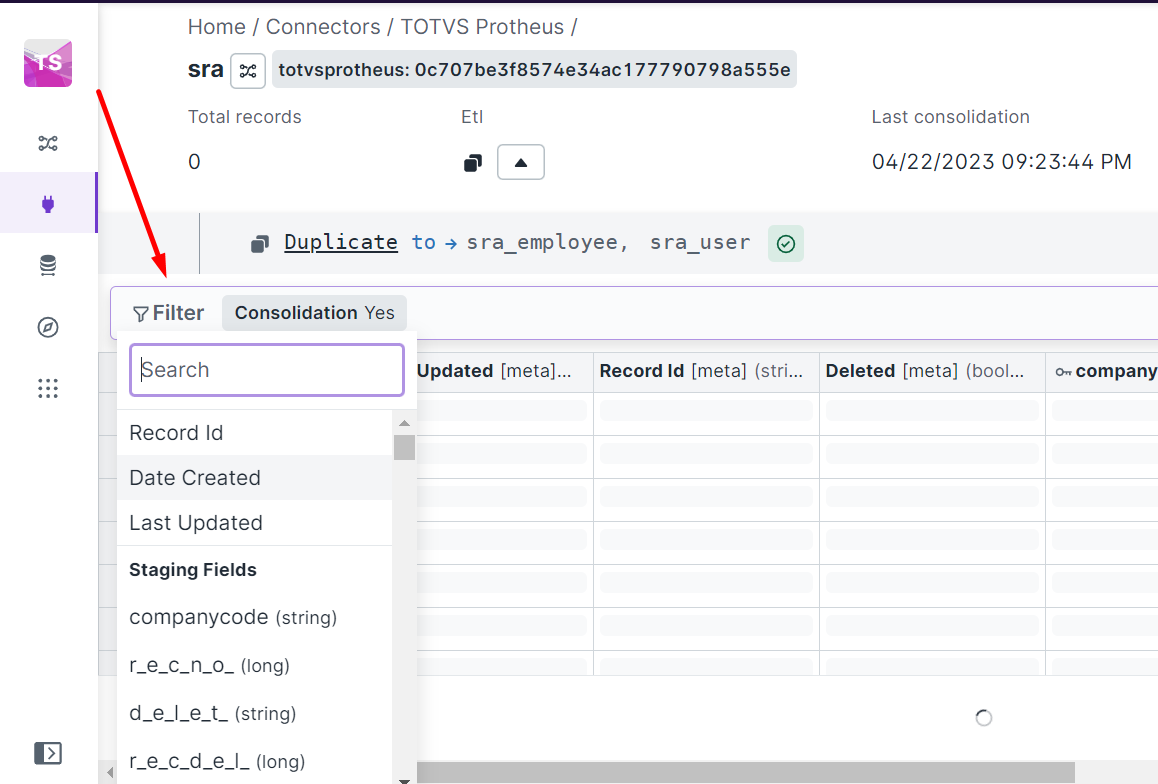
Task: Open the database icon in sidebar
Action: [x=48, y=266]
